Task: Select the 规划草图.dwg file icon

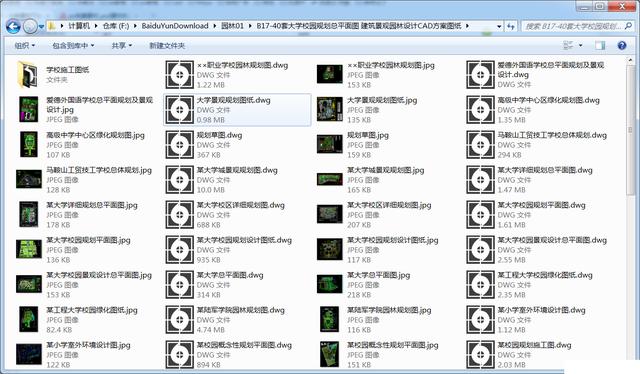Action: [179, 145]
